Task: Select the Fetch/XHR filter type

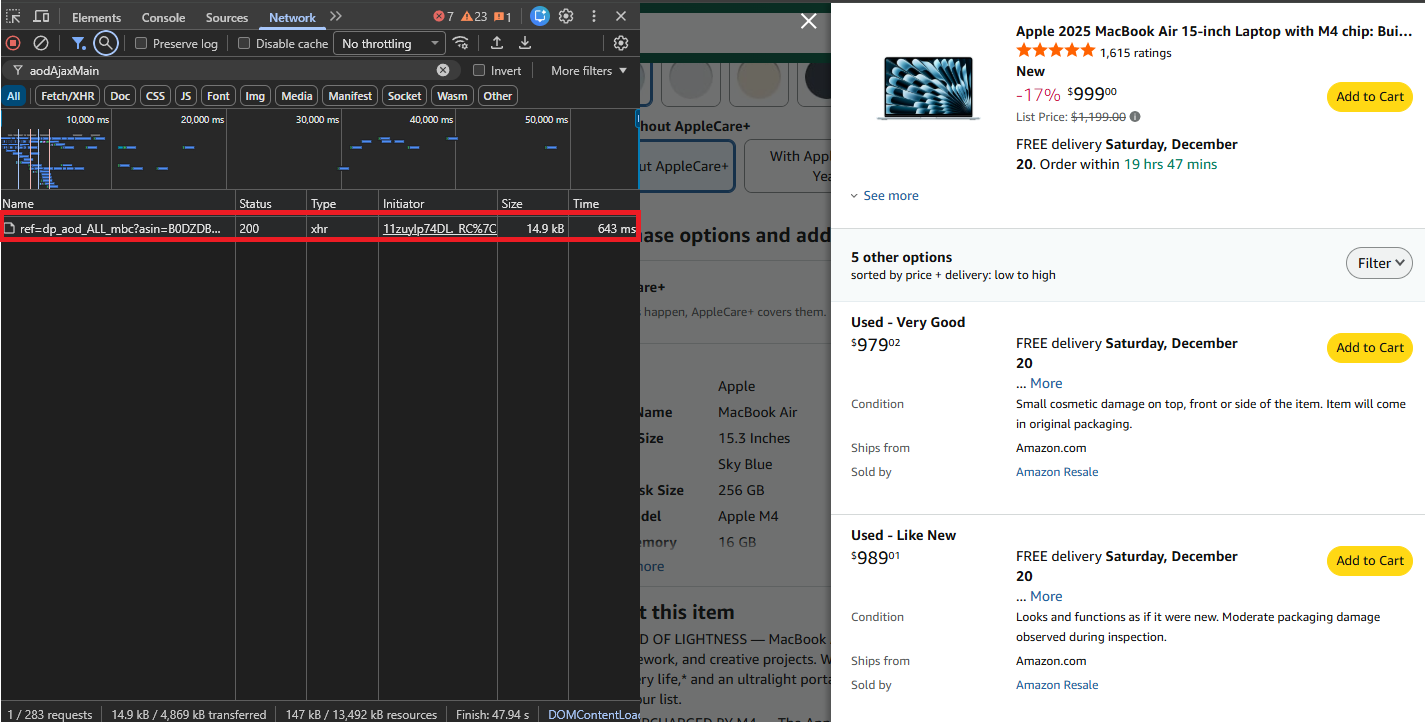Action: (68, 96)
